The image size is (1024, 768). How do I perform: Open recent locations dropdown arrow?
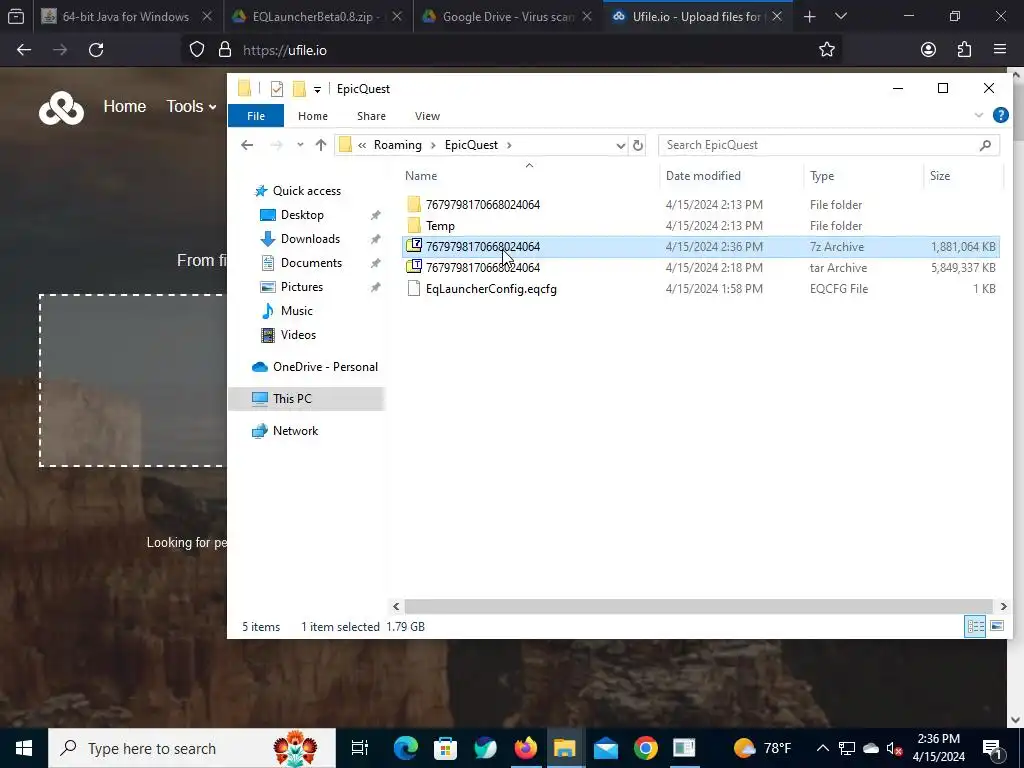point(300,145)
